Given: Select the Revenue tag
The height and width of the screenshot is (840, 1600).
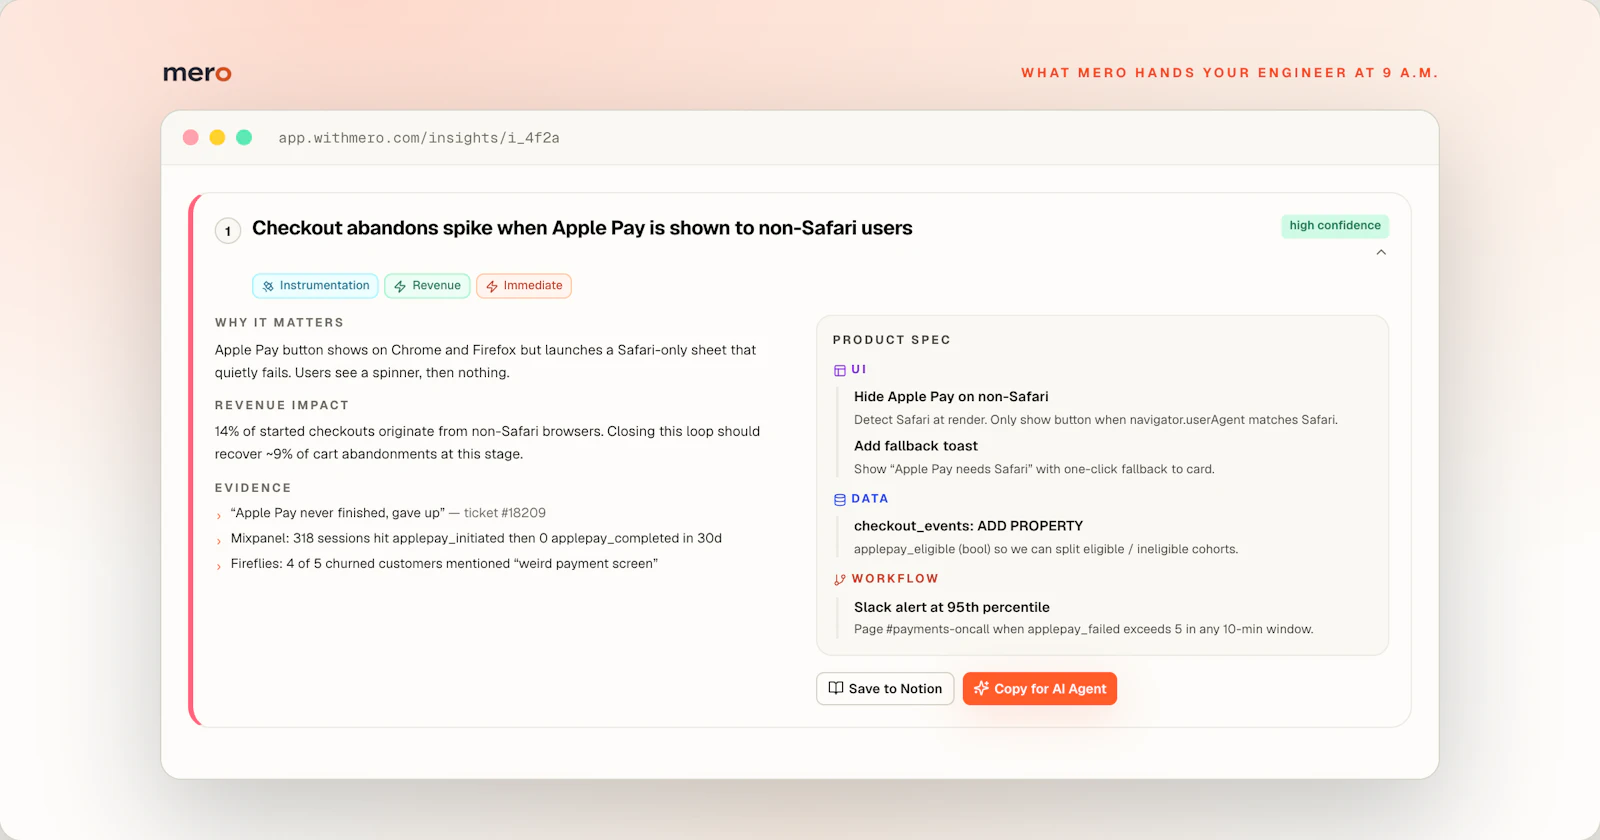Looking at the screenshot, I should point(427,286).
